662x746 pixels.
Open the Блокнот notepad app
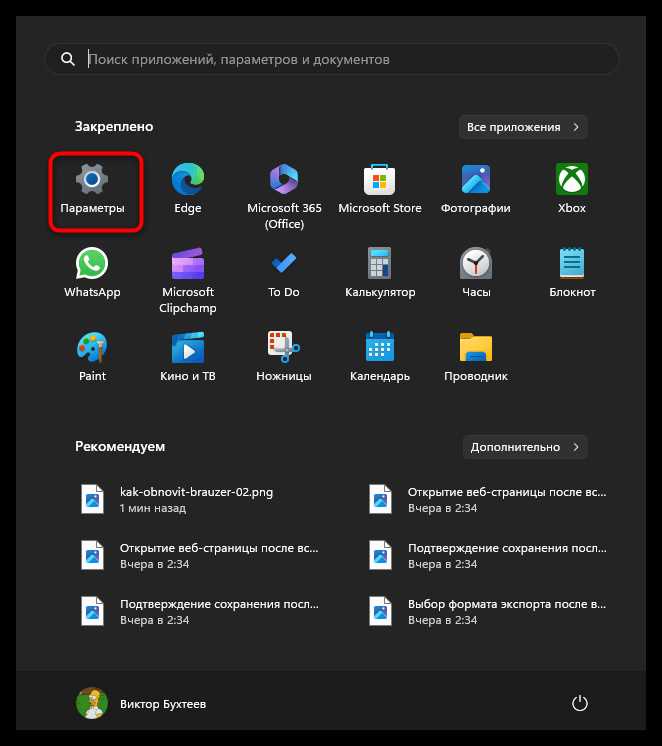[572, 273]
